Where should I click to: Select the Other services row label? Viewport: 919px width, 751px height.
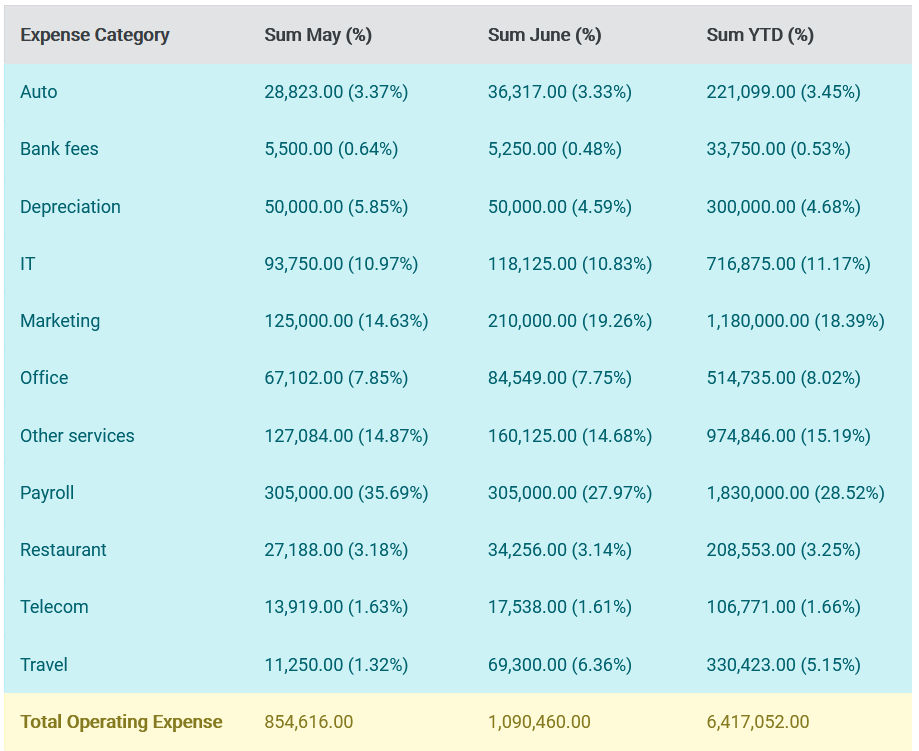[77, 436]
